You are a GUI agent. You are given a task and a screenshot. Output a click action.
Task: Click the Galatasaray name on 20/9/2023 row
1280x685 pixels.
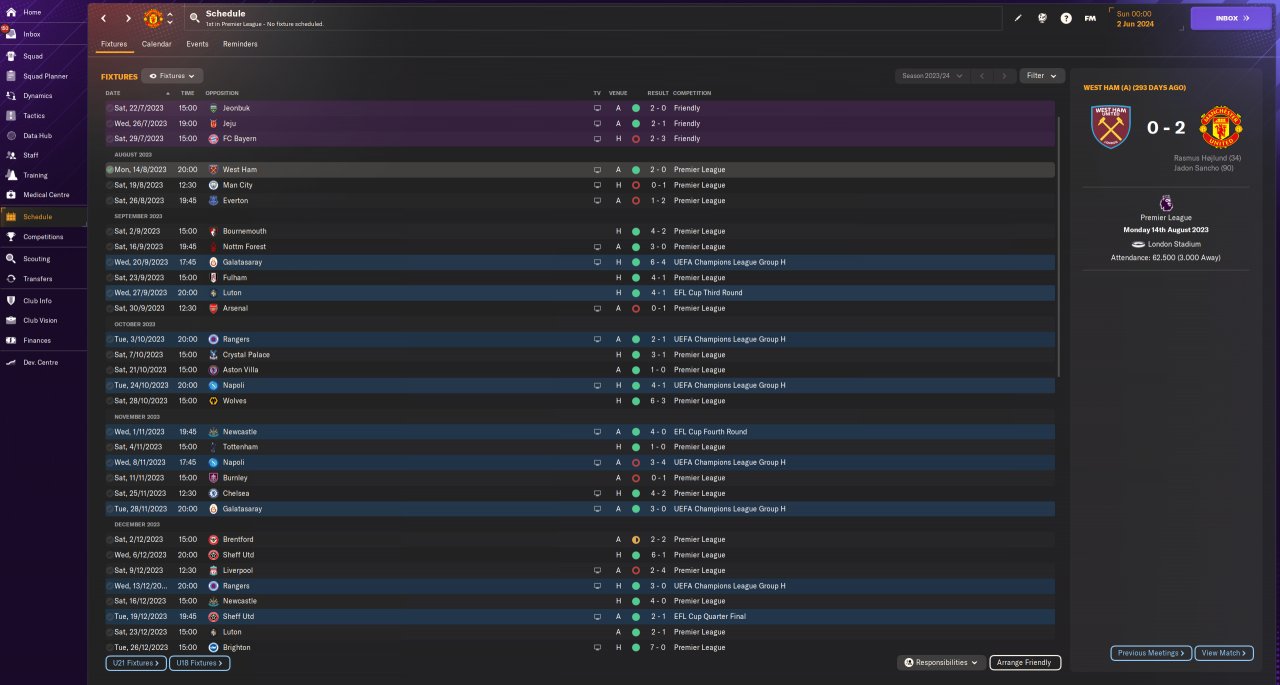242,262
